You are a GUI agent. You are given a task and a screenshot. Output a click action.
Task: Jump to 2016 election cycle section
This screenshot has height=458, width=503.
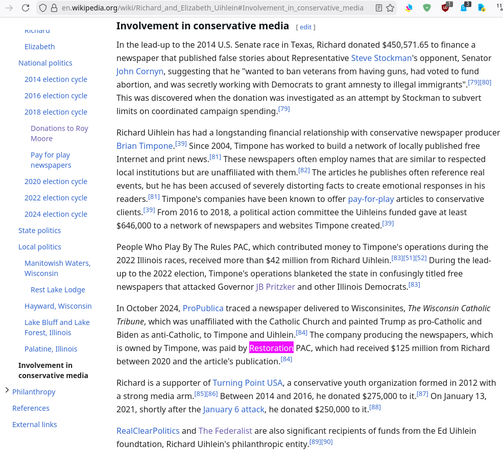[x=56, y=96]
